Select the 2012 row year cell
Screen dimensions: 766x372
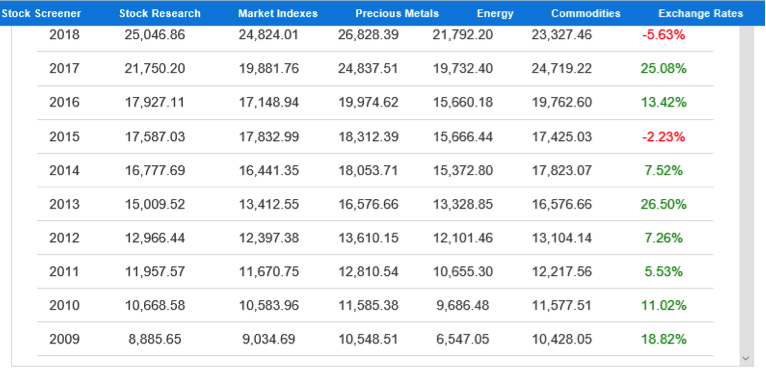click(x=64, y=238)
